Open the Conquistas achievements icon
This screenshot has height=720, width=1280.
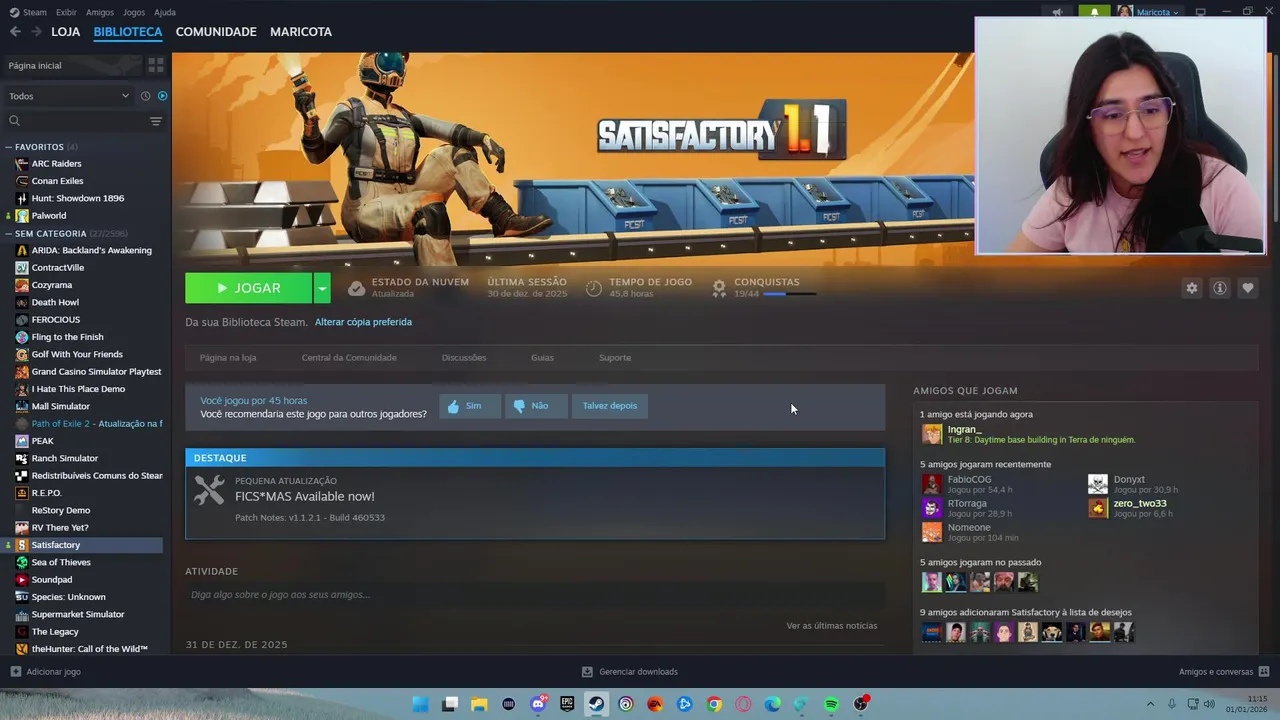point(719,288)
